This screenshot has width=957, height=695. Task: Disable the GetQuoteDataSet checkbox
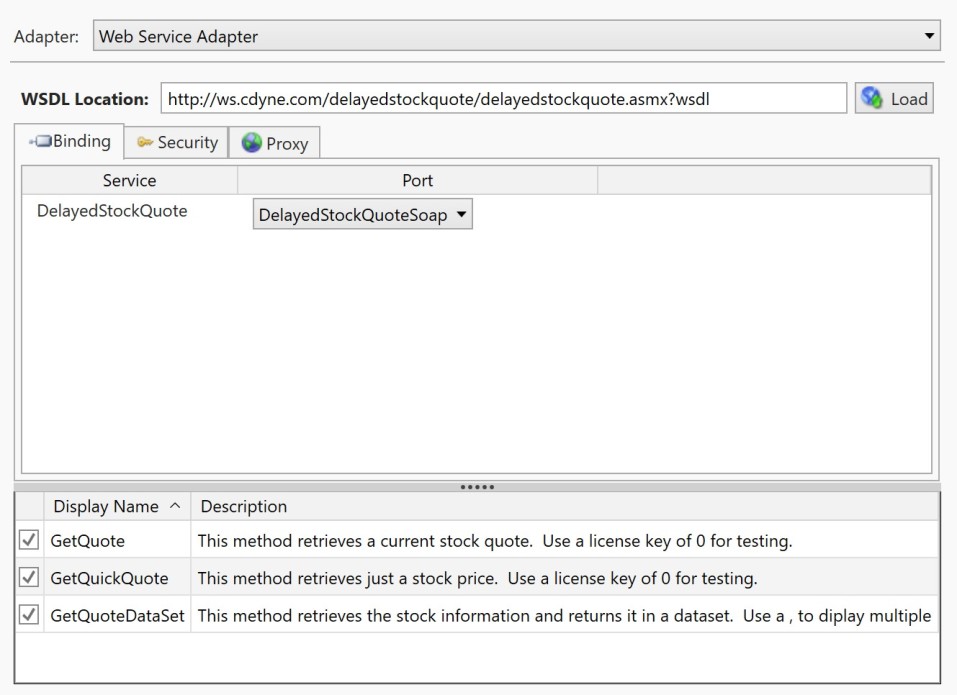coord(29,615)
